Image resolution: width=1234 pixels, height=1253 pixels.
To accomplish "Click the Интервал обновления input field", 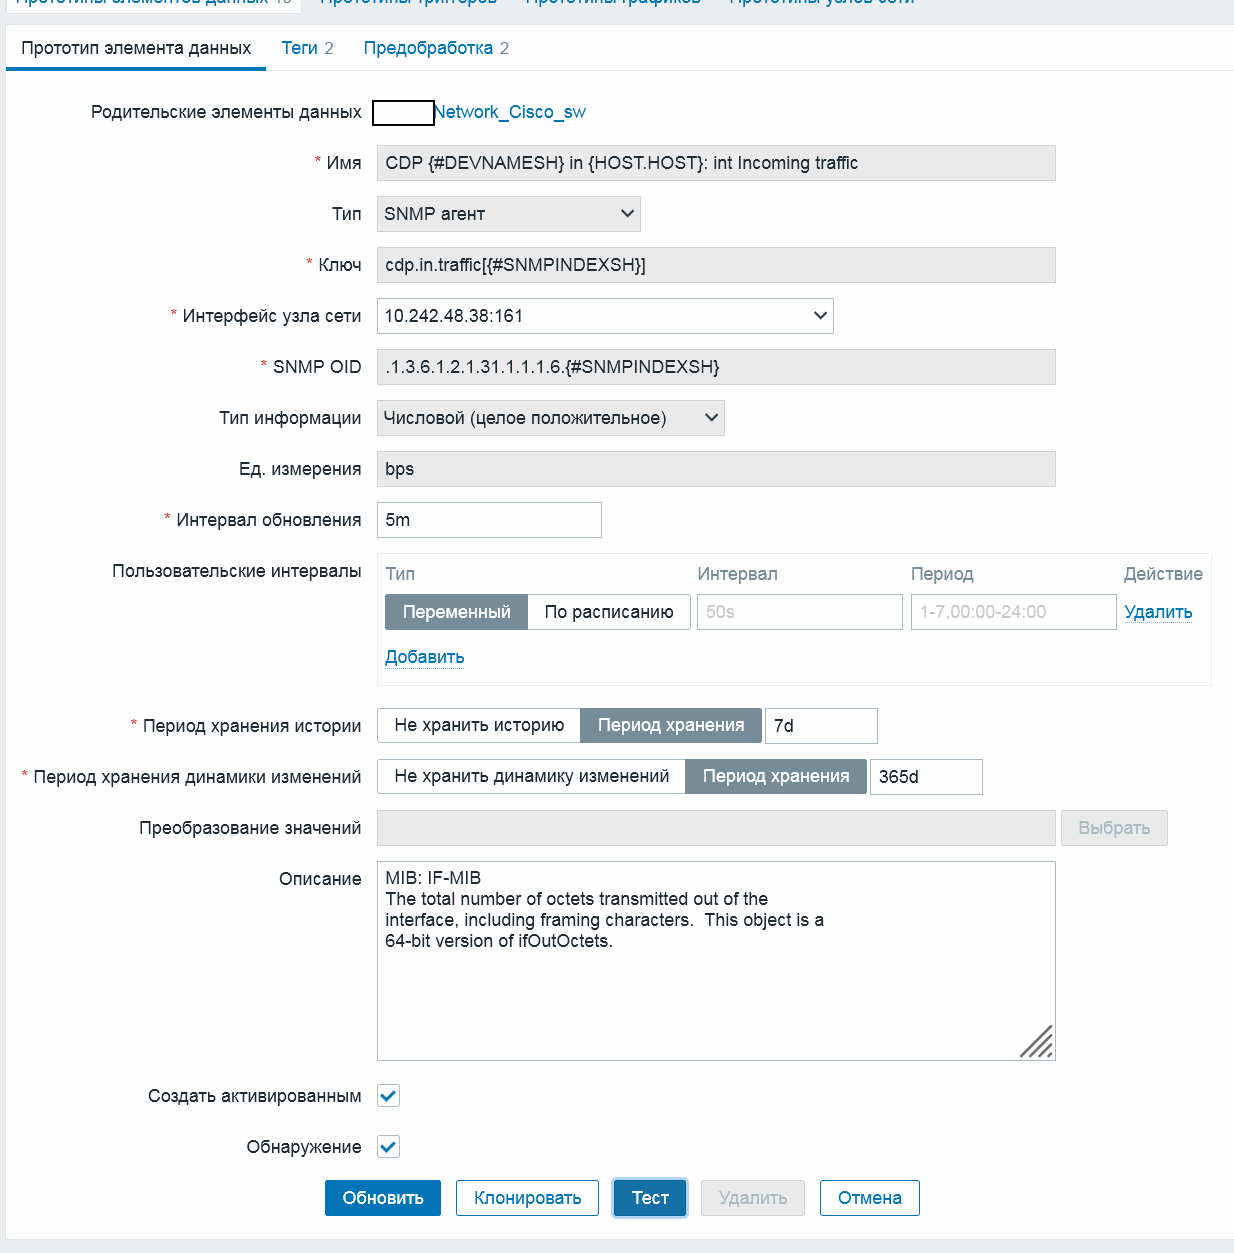I will pos(488,519).
